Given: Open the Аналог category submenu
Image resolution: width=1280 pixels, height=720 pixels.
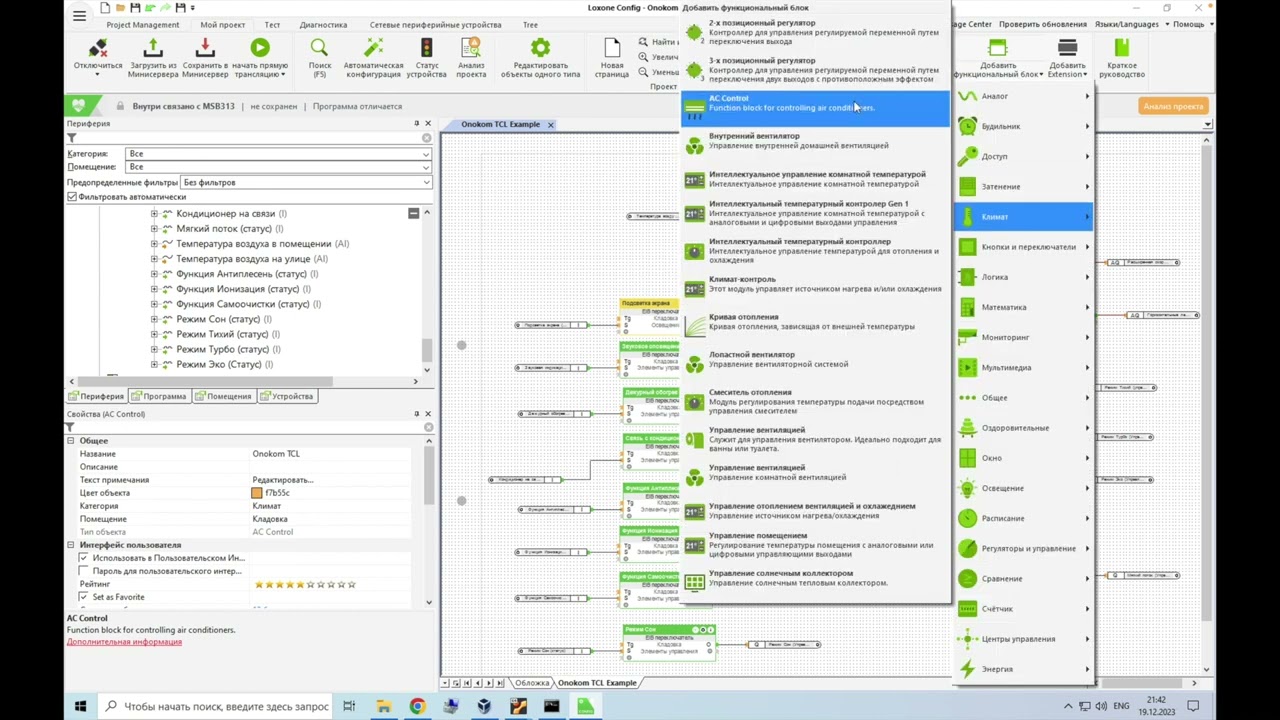Looking at the screenshot, I should pyautogui.click(x=1024, y=96).
